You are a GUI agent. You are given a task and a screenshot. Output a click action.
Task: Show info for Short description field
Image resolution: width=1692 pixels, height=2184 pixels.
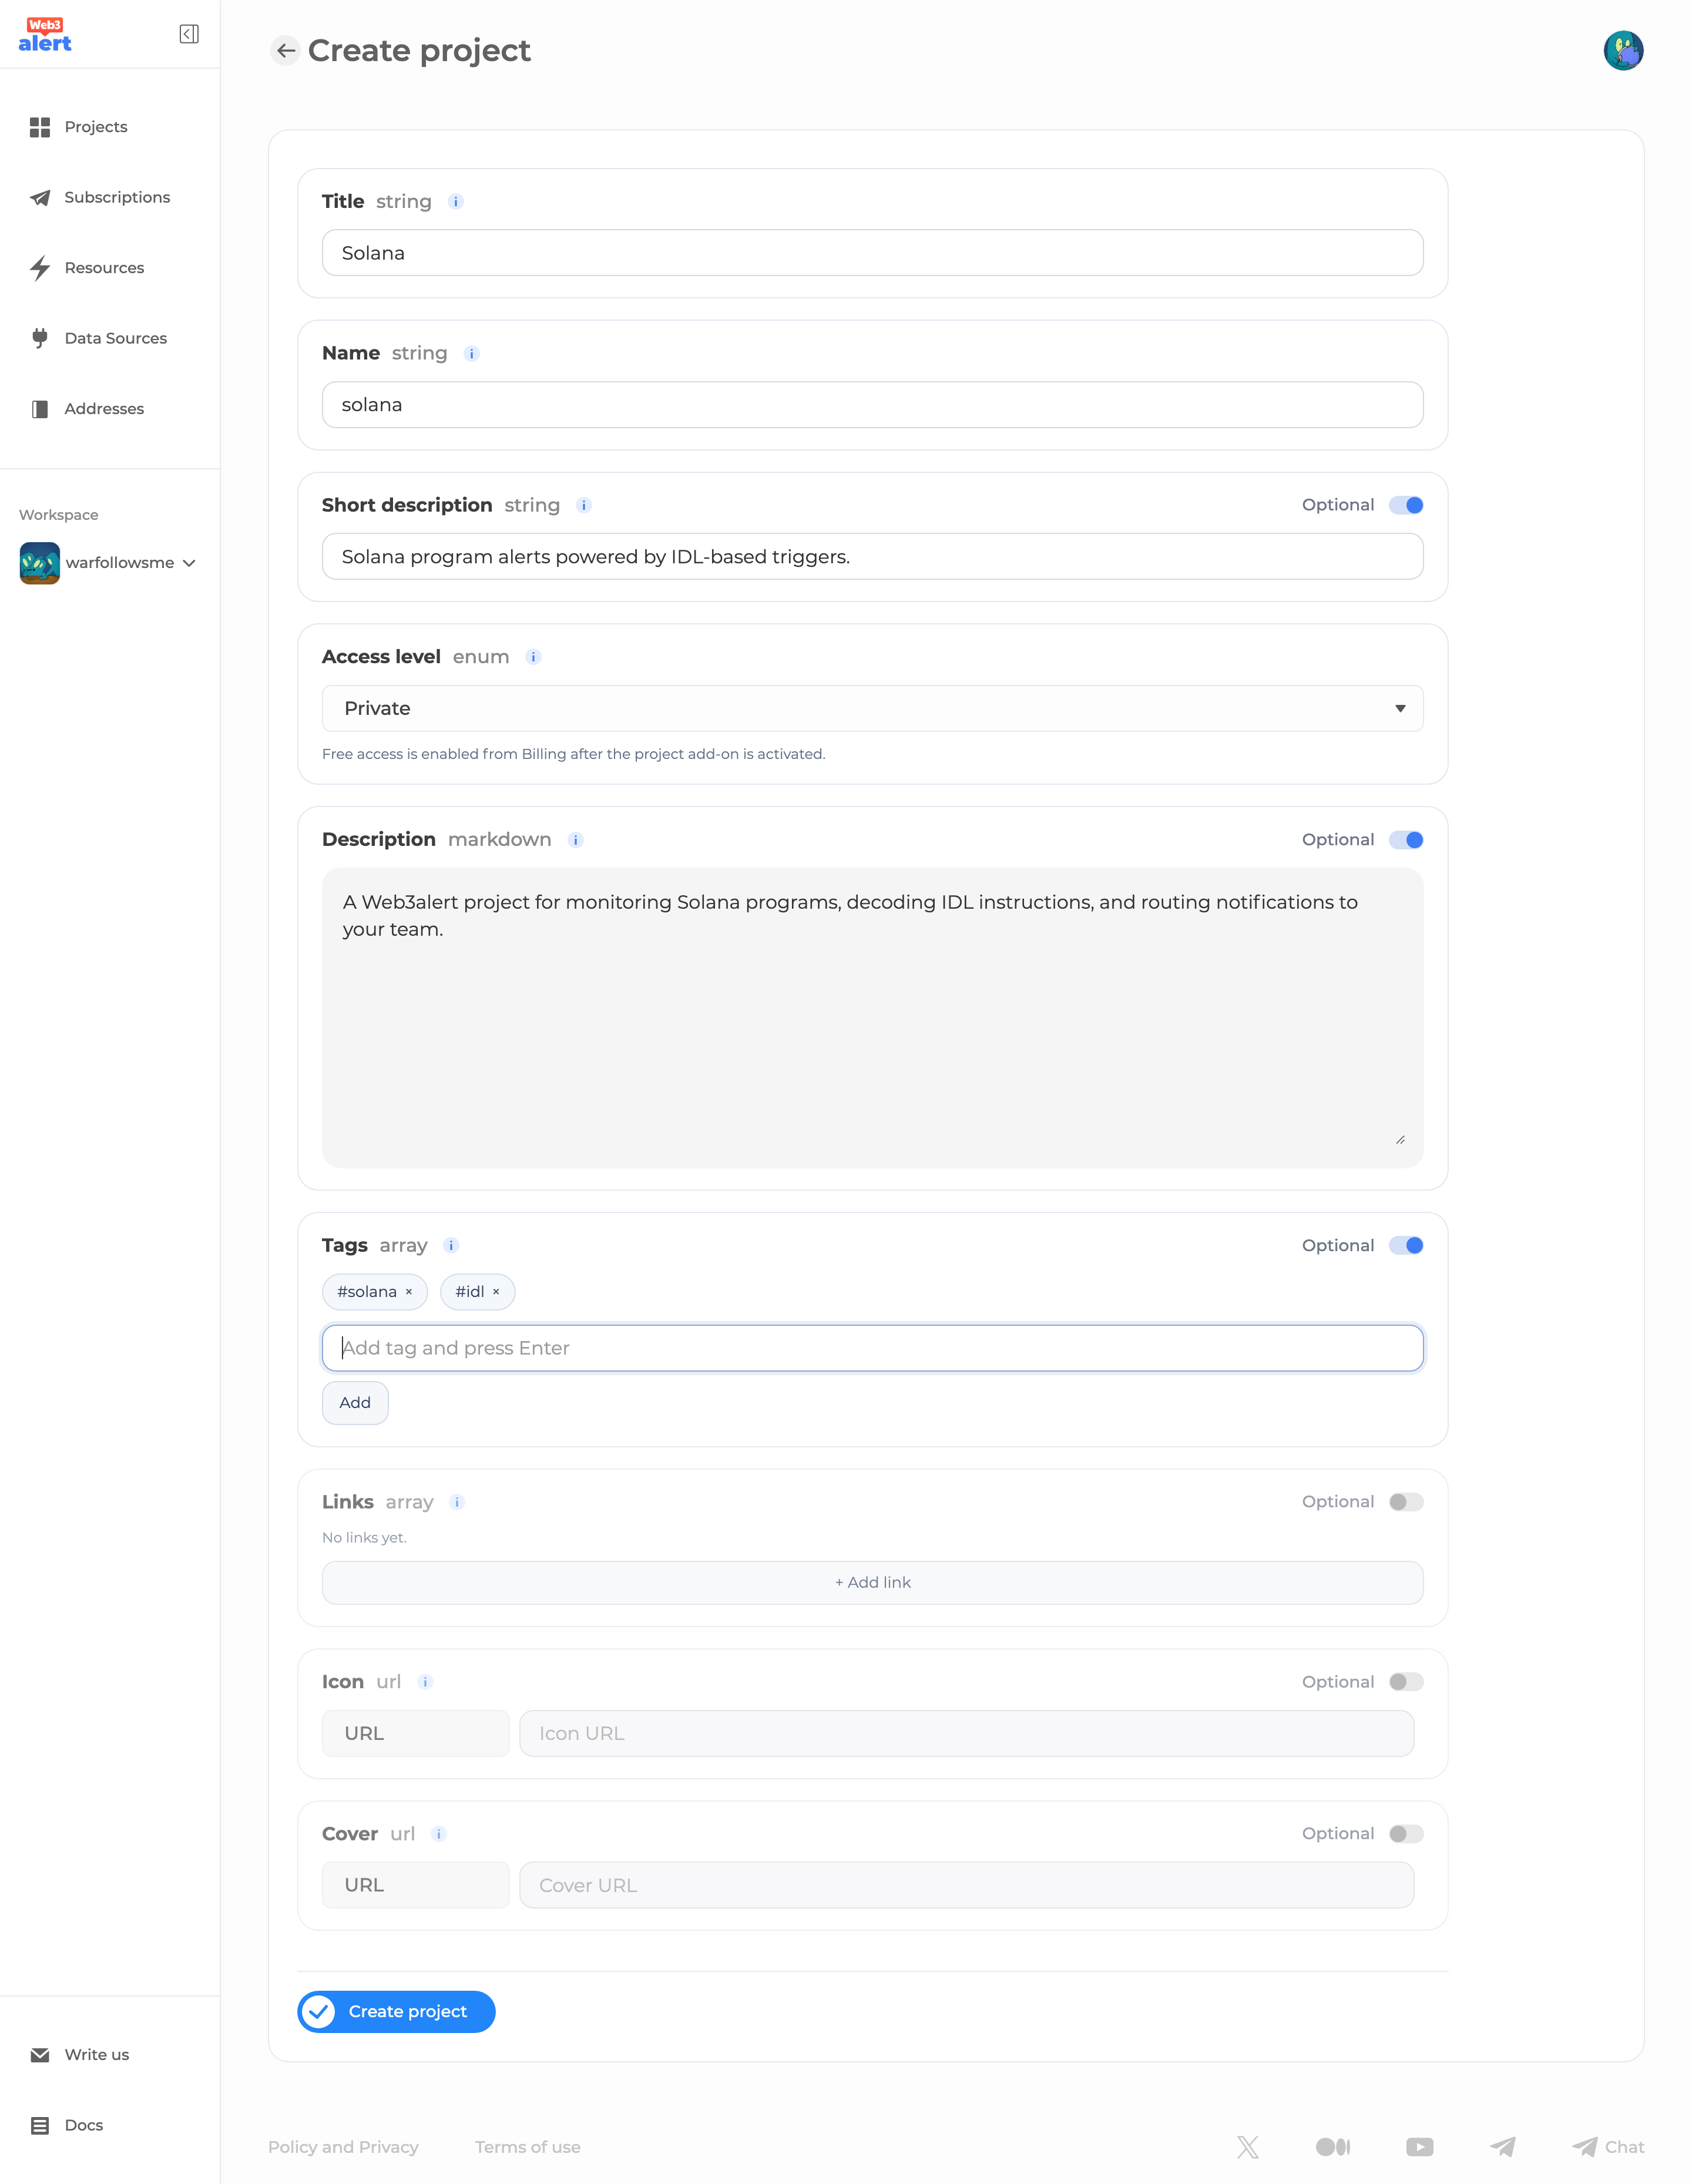584,506
